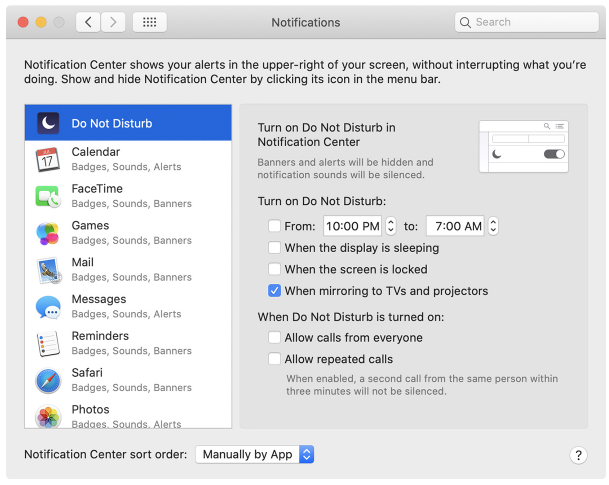Go back using the left chevron button
This screenshot has width=609, height=485.
click(x=88, y=22)
